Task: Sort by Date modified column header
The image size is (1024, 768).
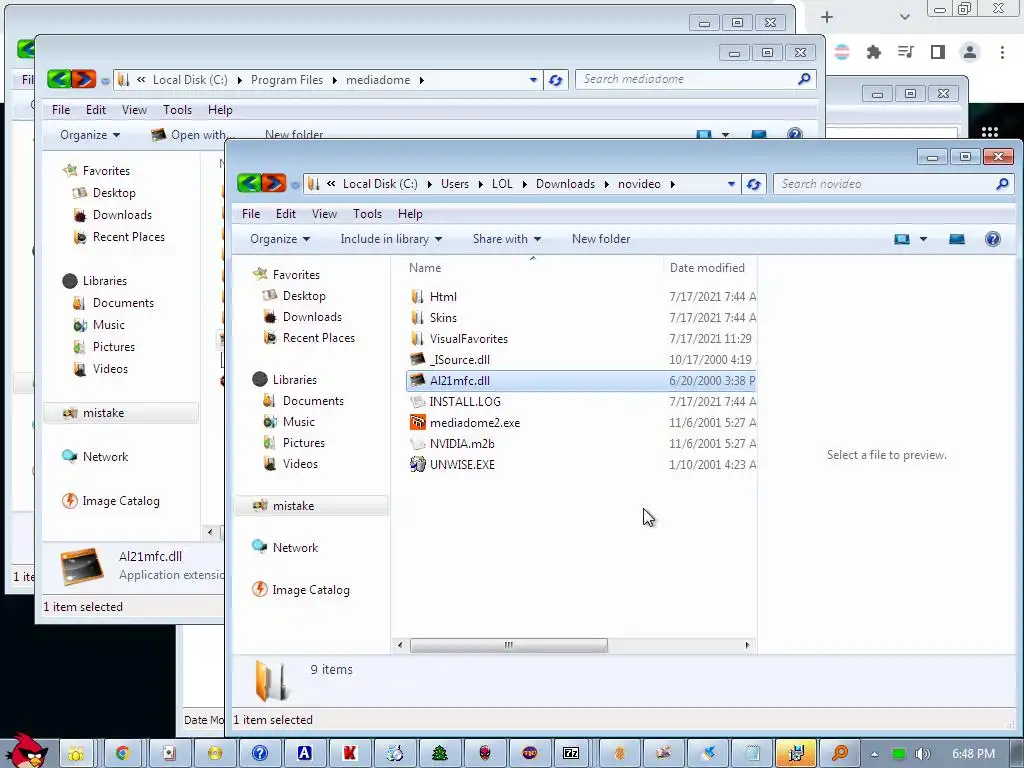Action: (709, 268)
